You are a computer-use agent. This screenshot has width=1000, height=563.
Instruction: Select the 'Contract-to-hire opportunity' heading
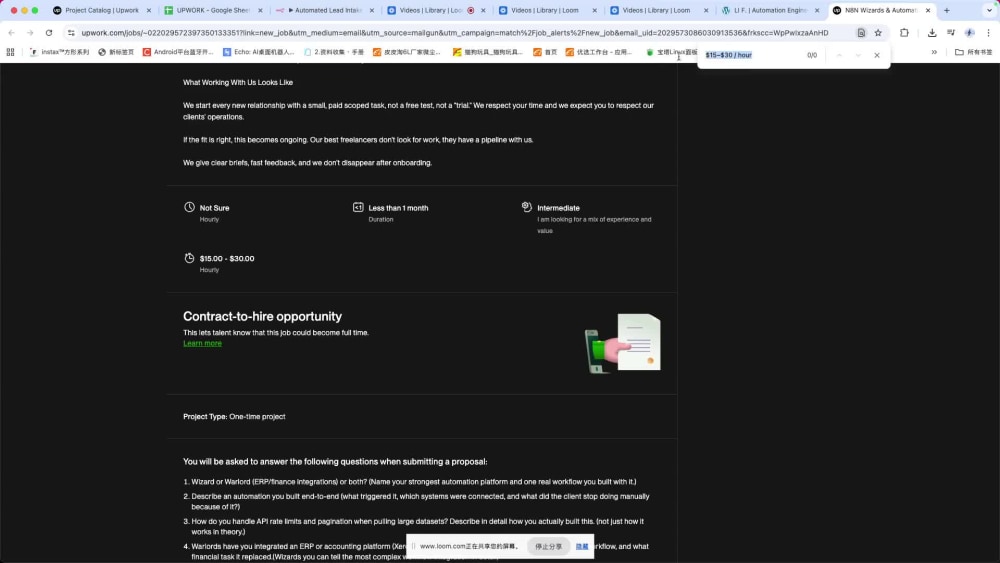pyautogui.click(x=262, y=316)
